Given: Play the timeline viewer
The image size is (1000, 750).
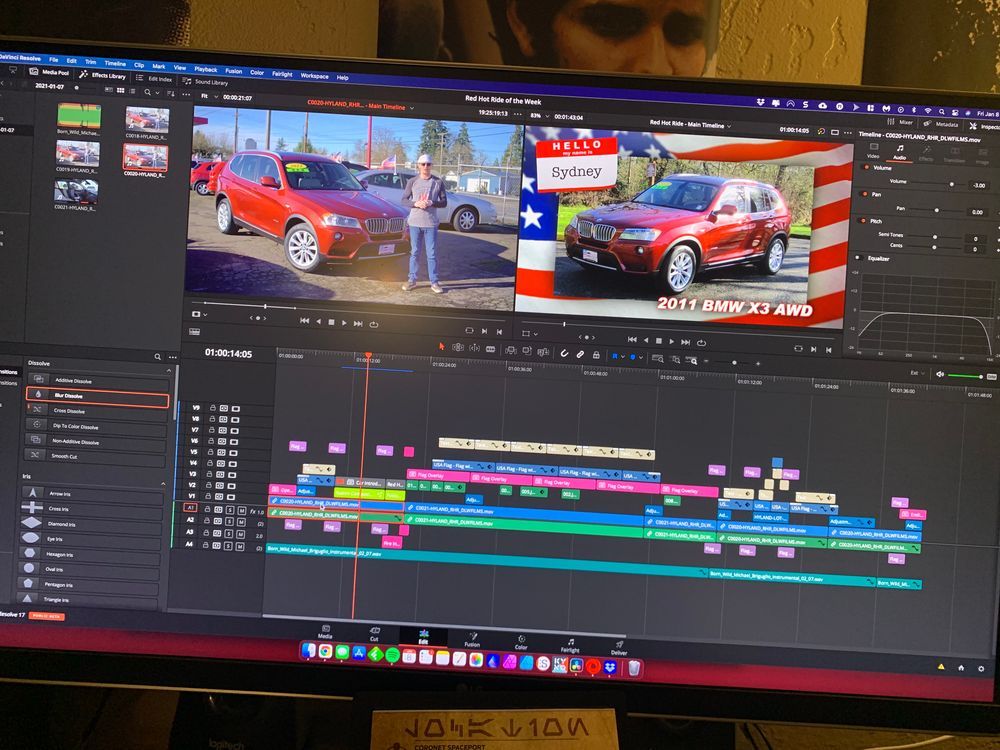Looking at the screenshot, I should pos(672,341).
